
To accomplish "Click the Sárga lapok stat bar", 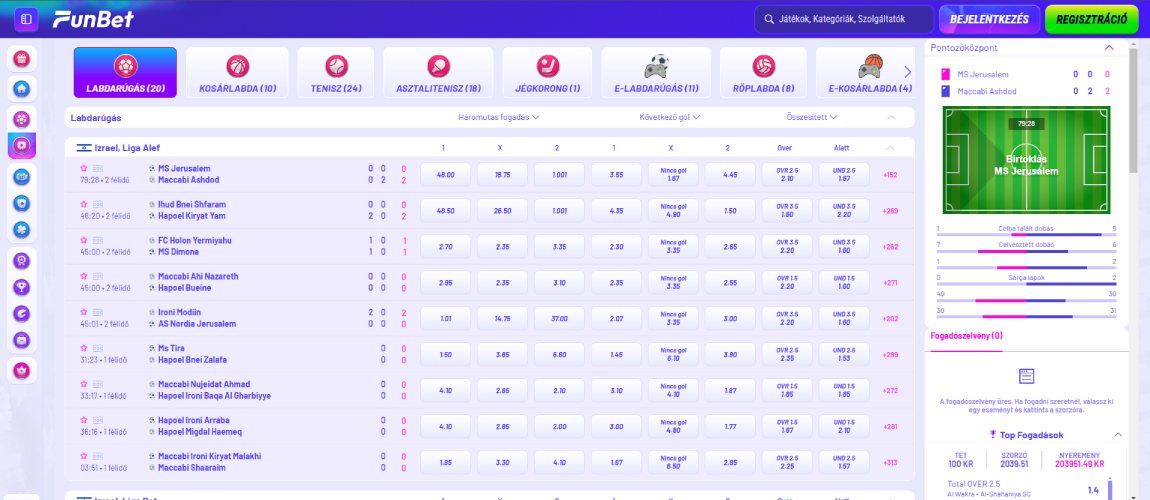I will tap(1026, 282).
